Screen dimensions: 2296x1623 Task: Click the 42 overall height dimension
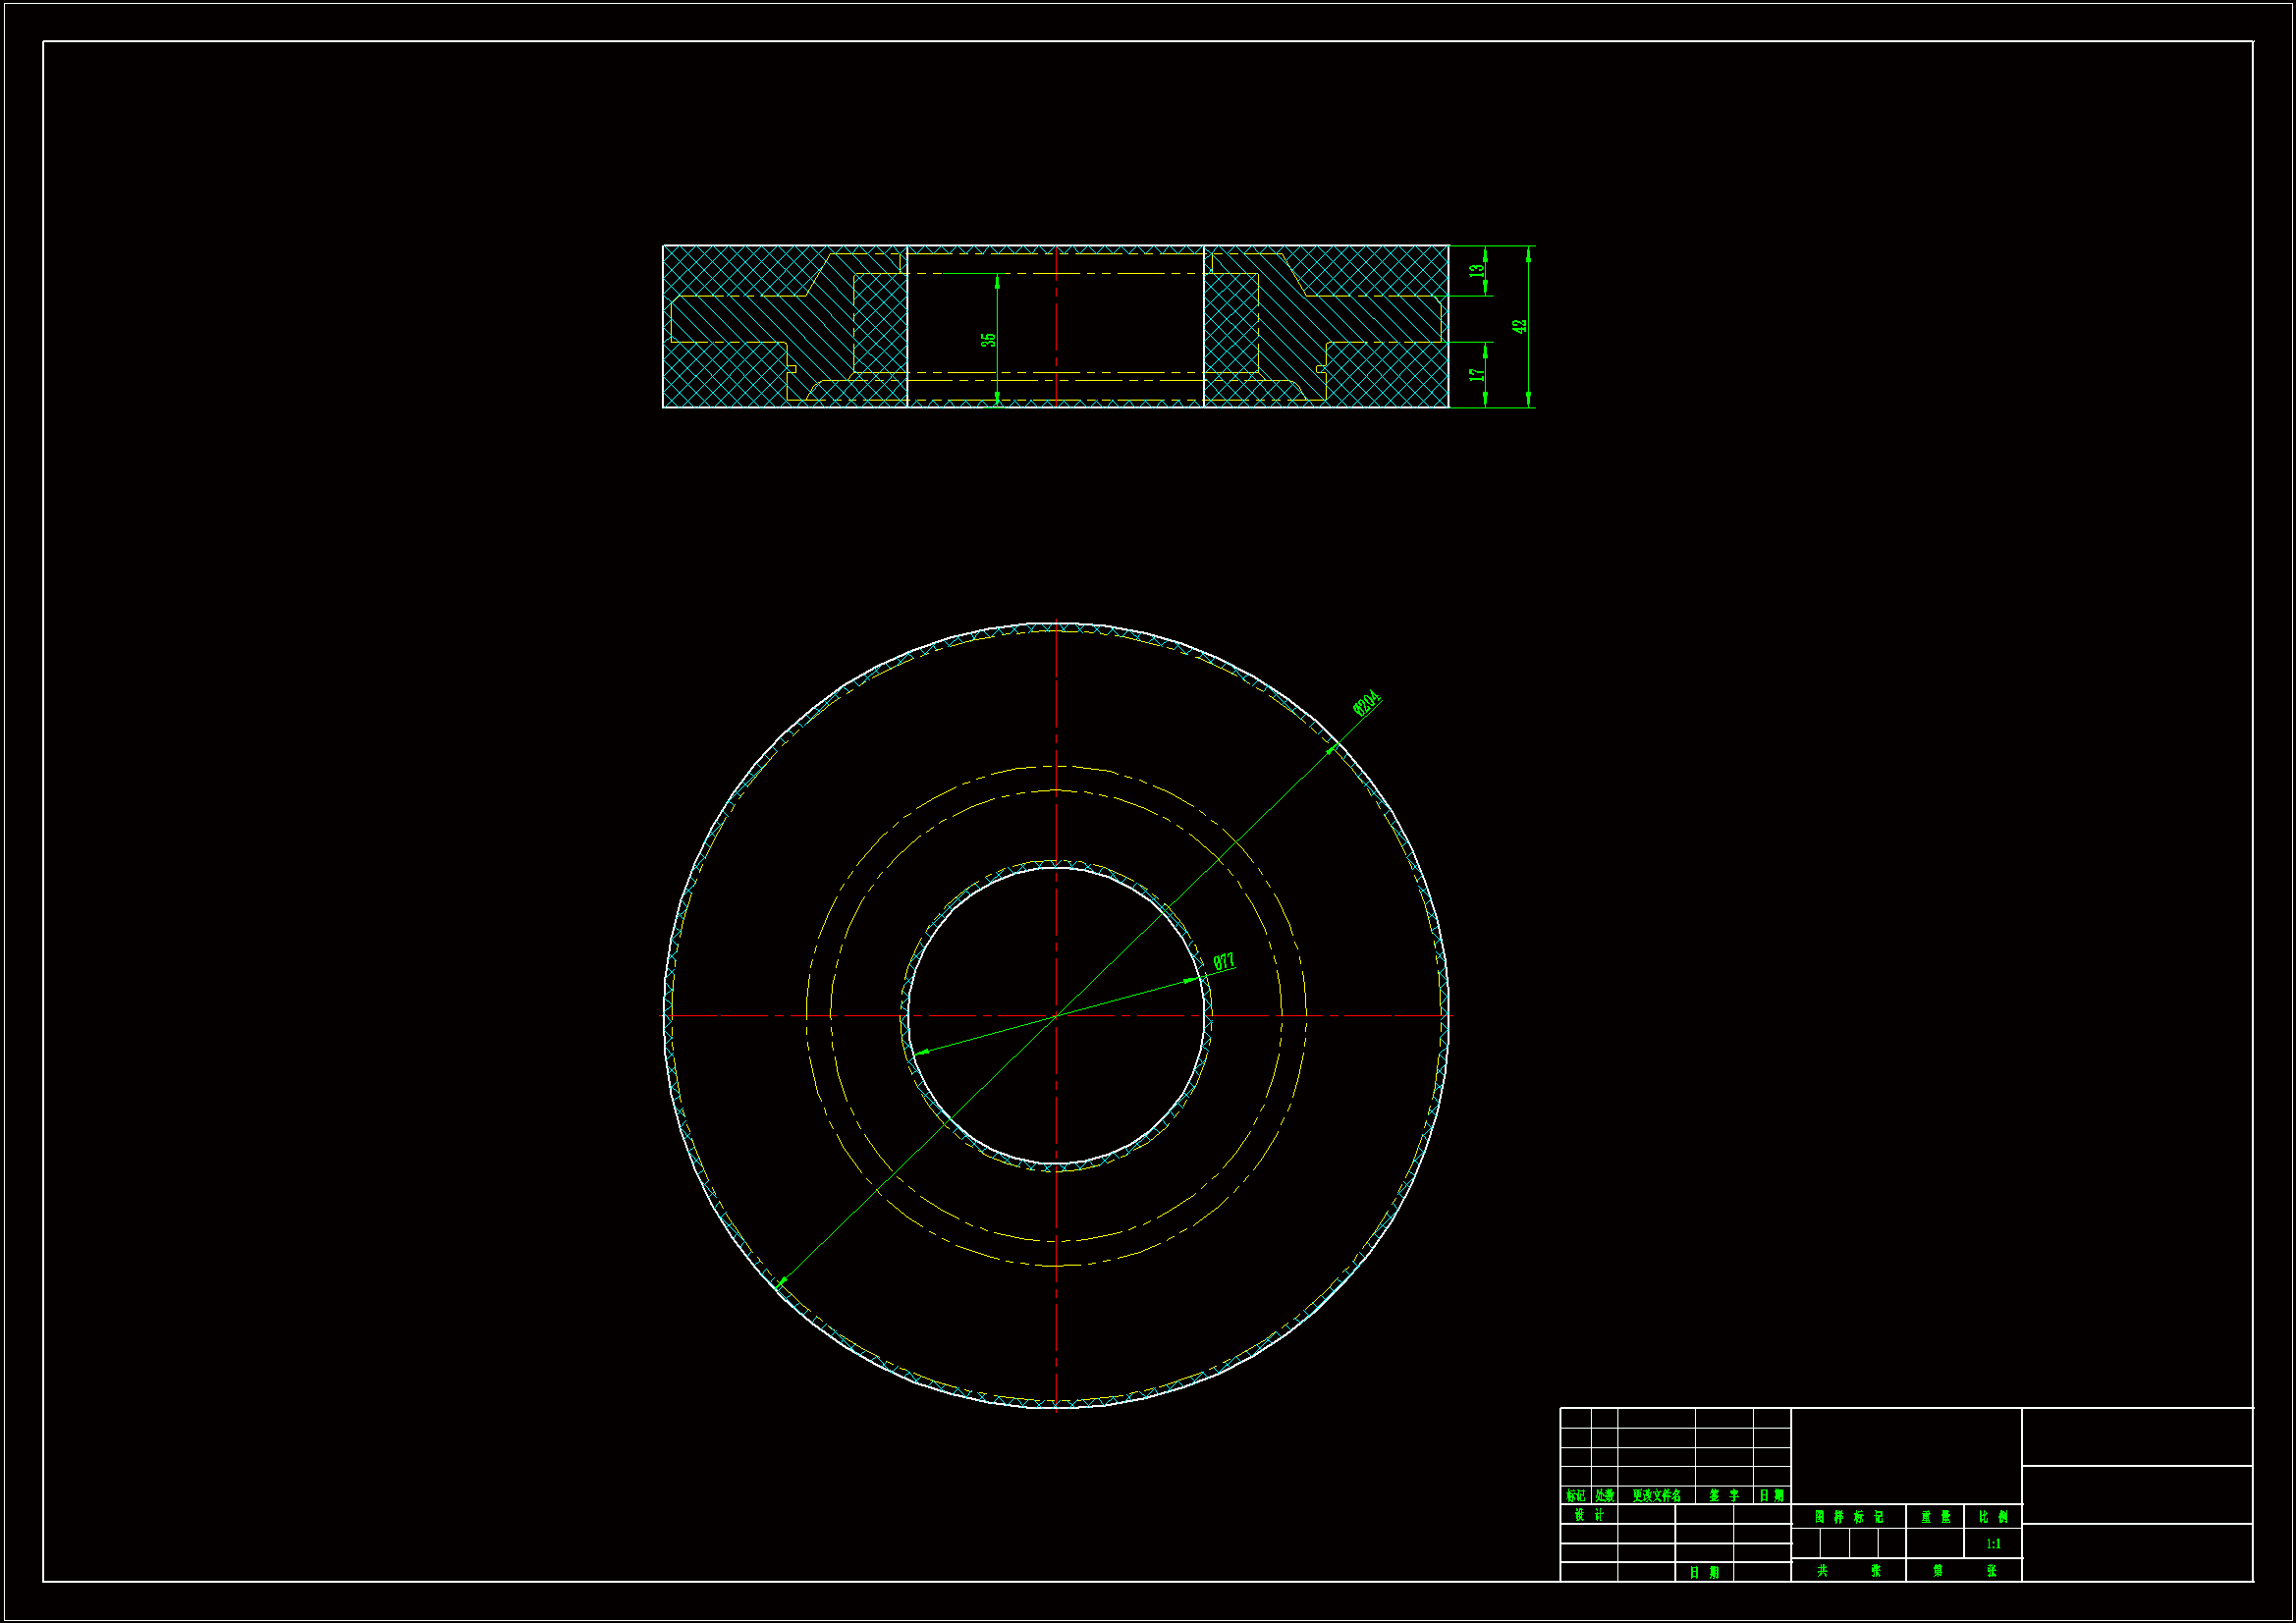1520,326
